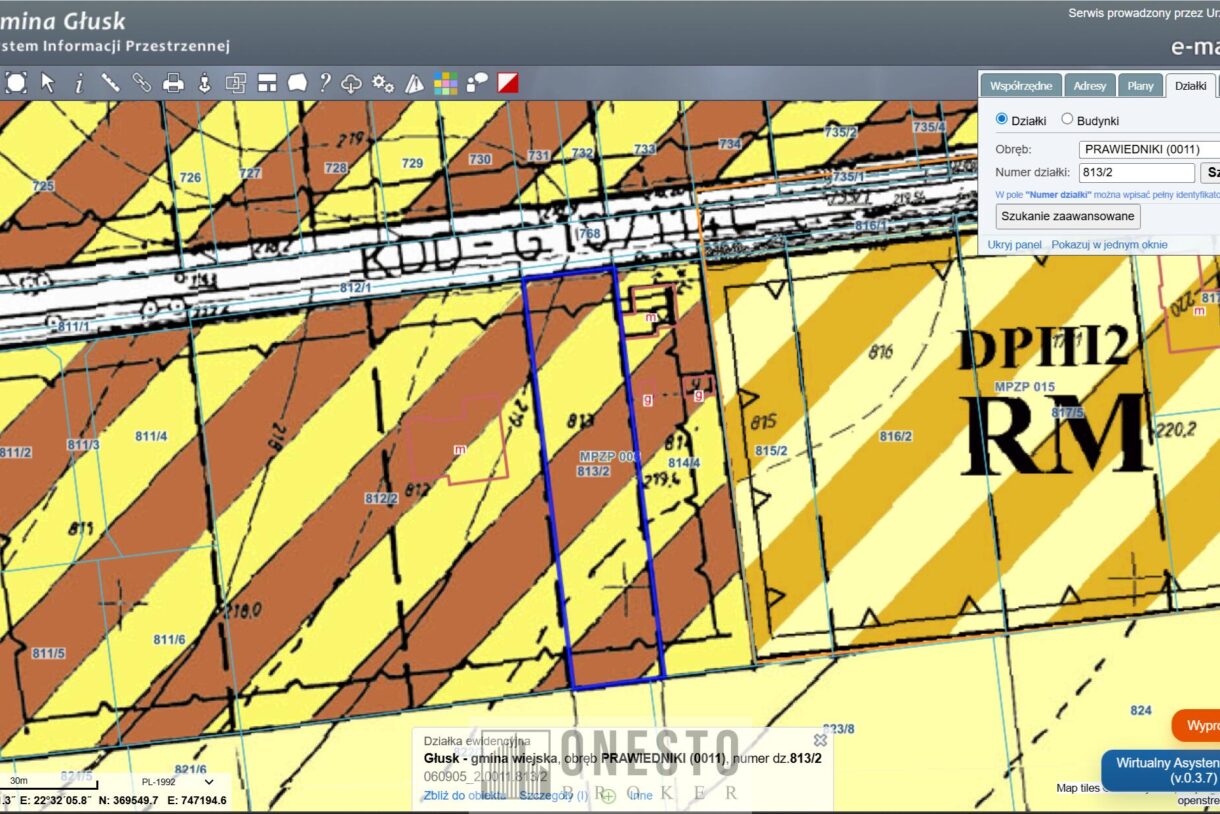
Task: Open the printer print tool
Action: (x=174, y=83)
